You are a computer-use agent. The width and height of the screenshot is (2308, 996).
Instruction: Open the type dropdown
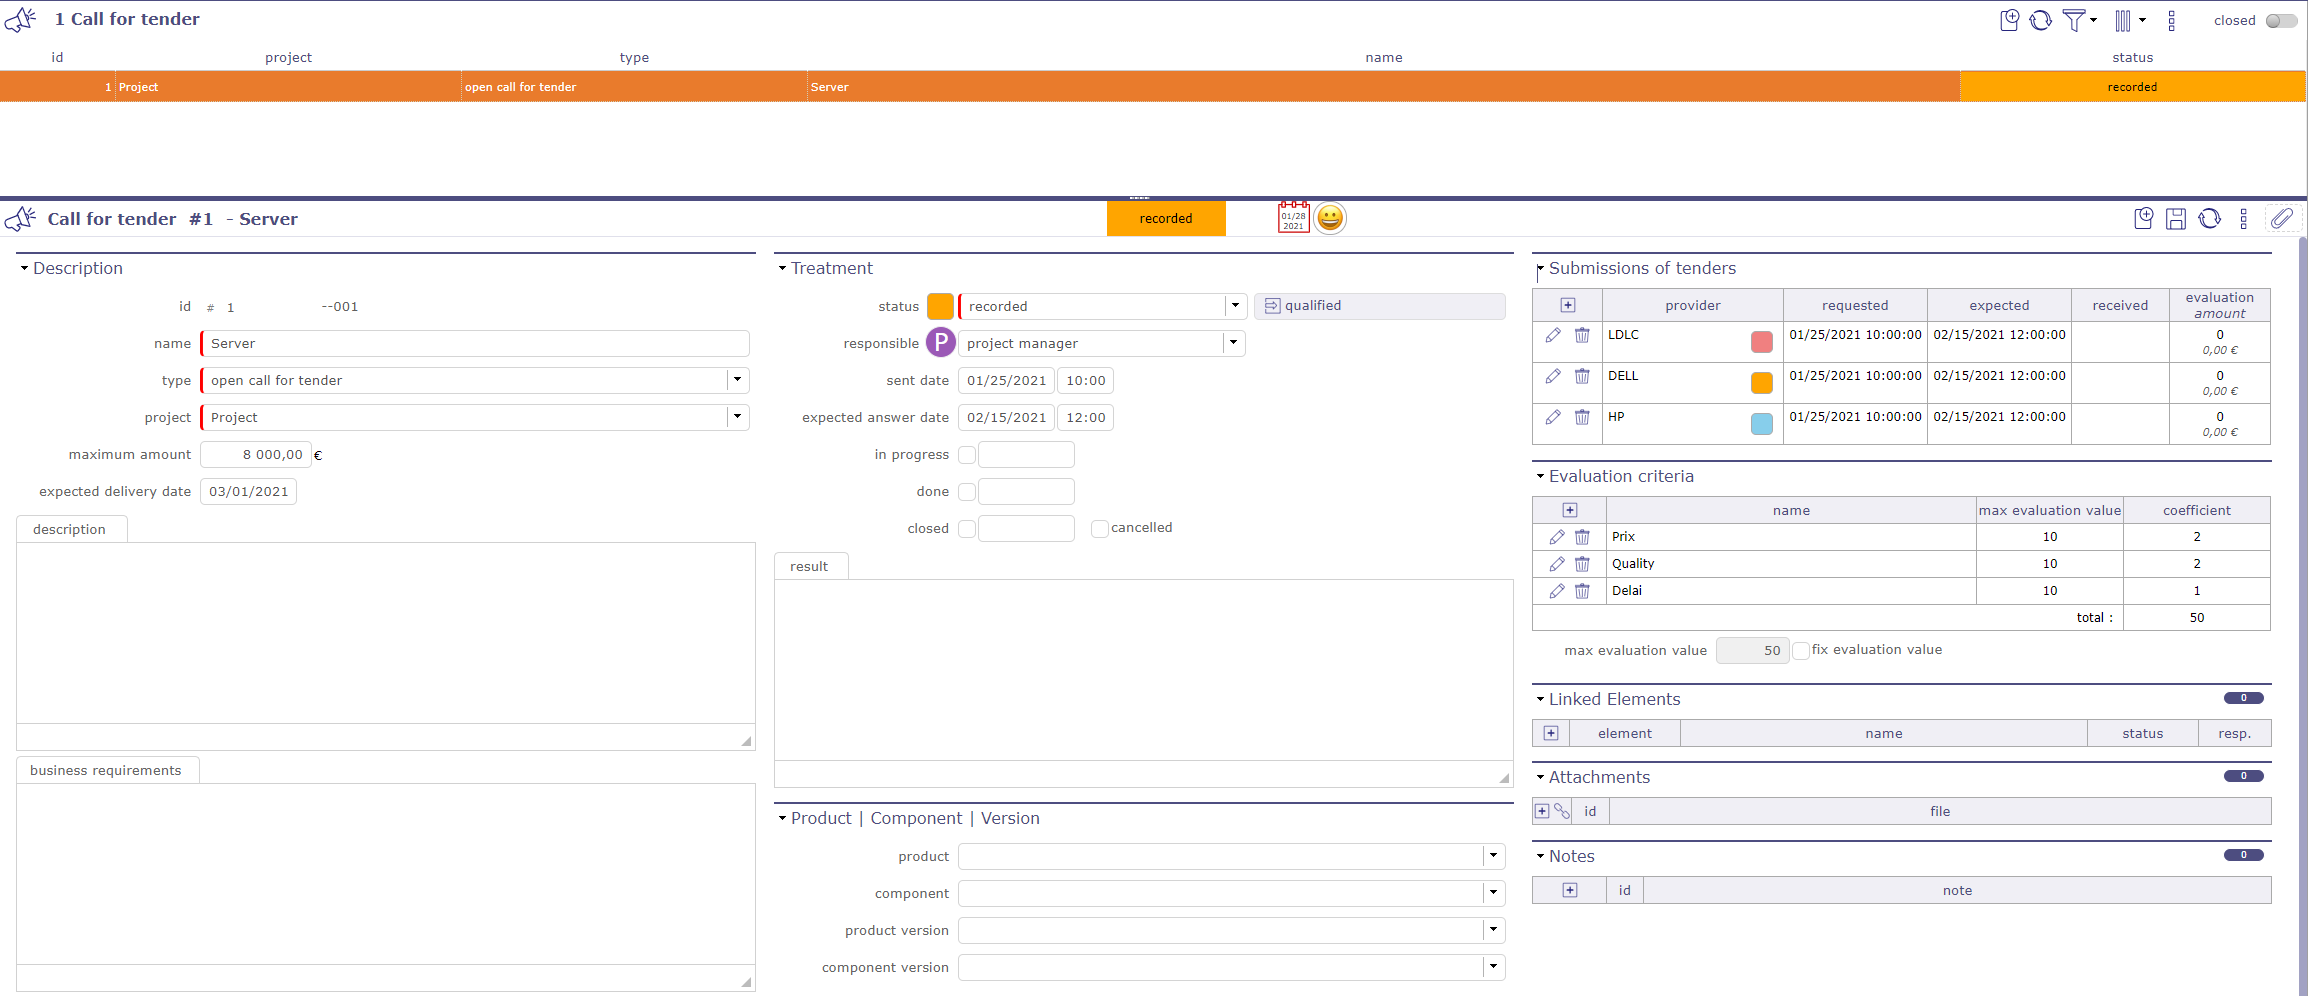[x=738, y=380]
